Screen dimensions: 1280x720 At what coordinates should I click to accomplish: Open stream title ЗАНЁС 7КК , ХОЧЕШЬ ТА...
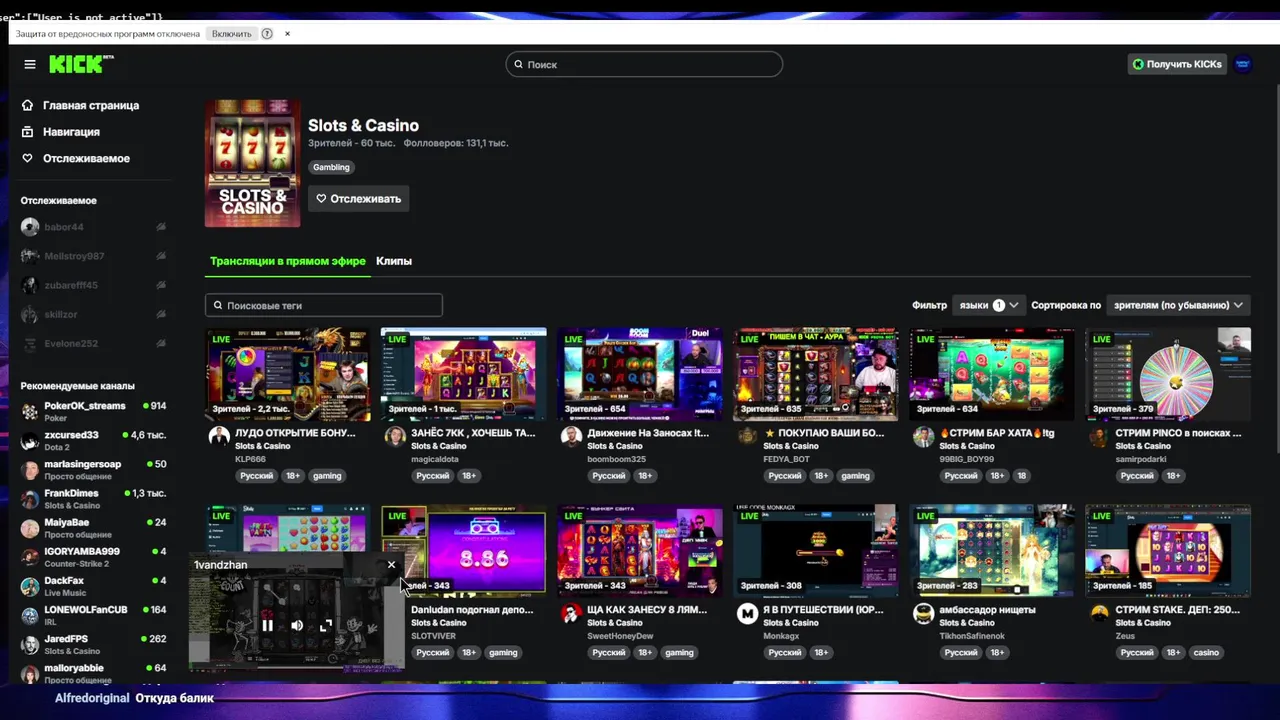[473, 433]
